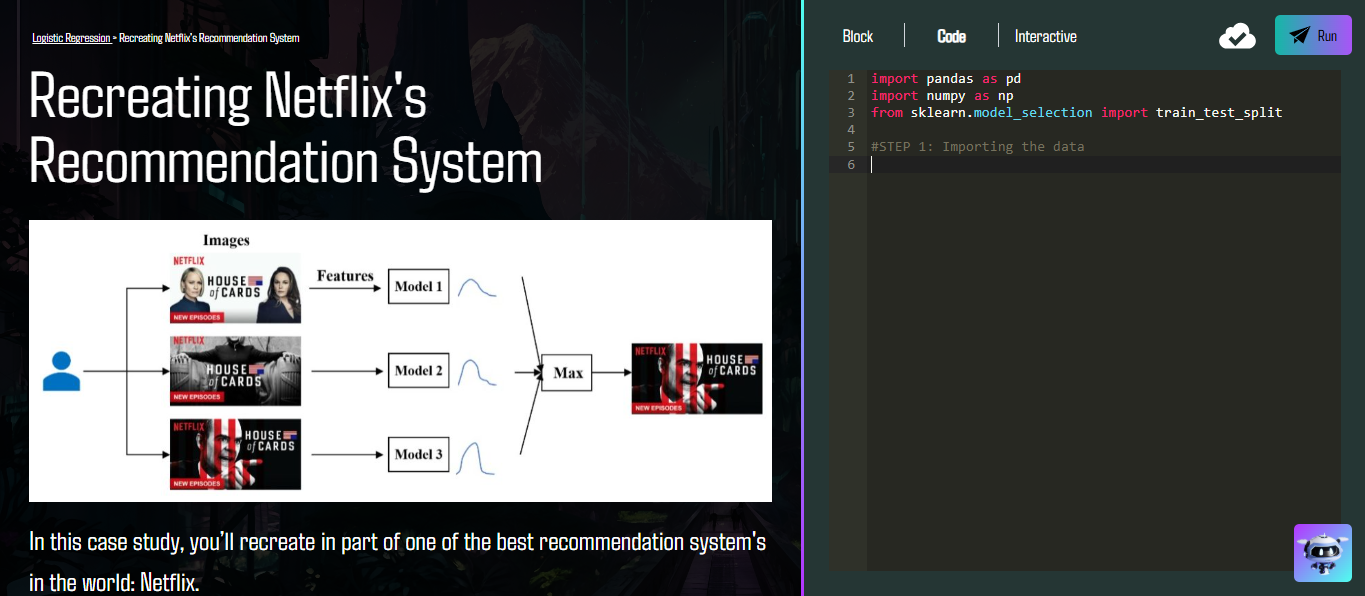
Task: Click the 'Max' box in the diagram
Action: click(567, 372)
